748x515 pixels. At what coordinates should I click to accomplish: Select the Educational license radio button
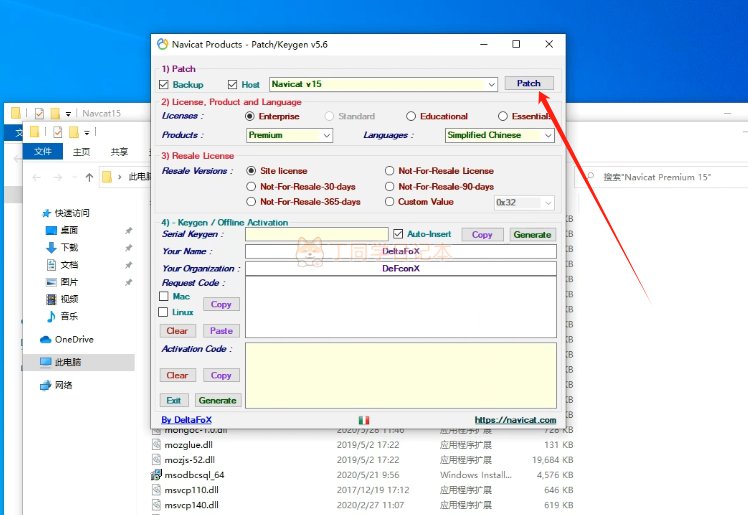[410, 116]
